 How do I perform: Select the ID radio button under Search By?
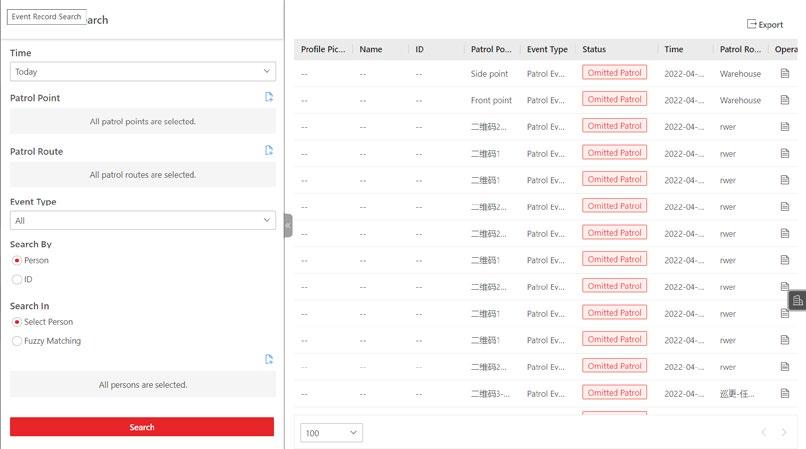click(x=17, y=279)
